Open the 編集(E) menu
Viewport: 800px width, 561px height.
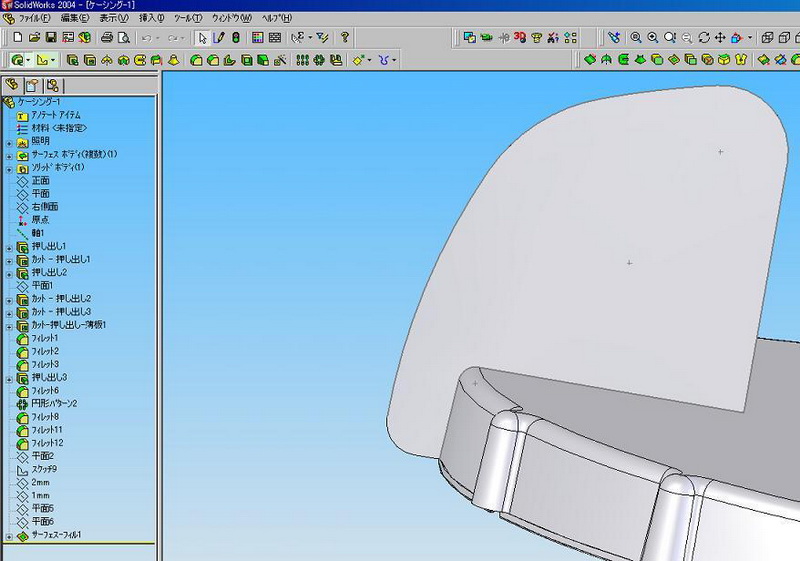coord(74,18)
